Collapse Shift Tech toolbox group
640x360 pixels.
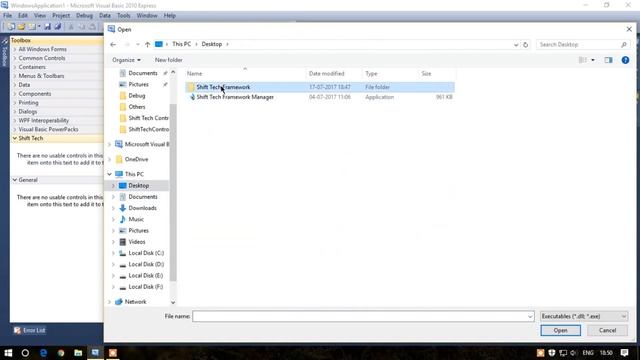pos(15,138)
